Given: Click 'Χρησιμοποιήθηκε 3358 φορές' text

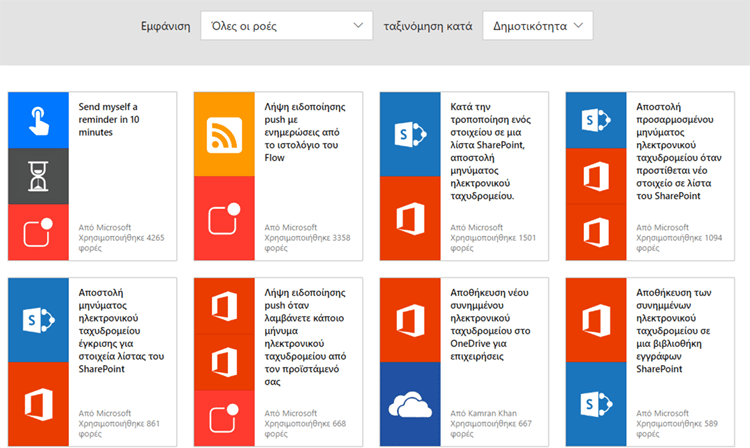Looking at the screenshot, I should 307,243.
